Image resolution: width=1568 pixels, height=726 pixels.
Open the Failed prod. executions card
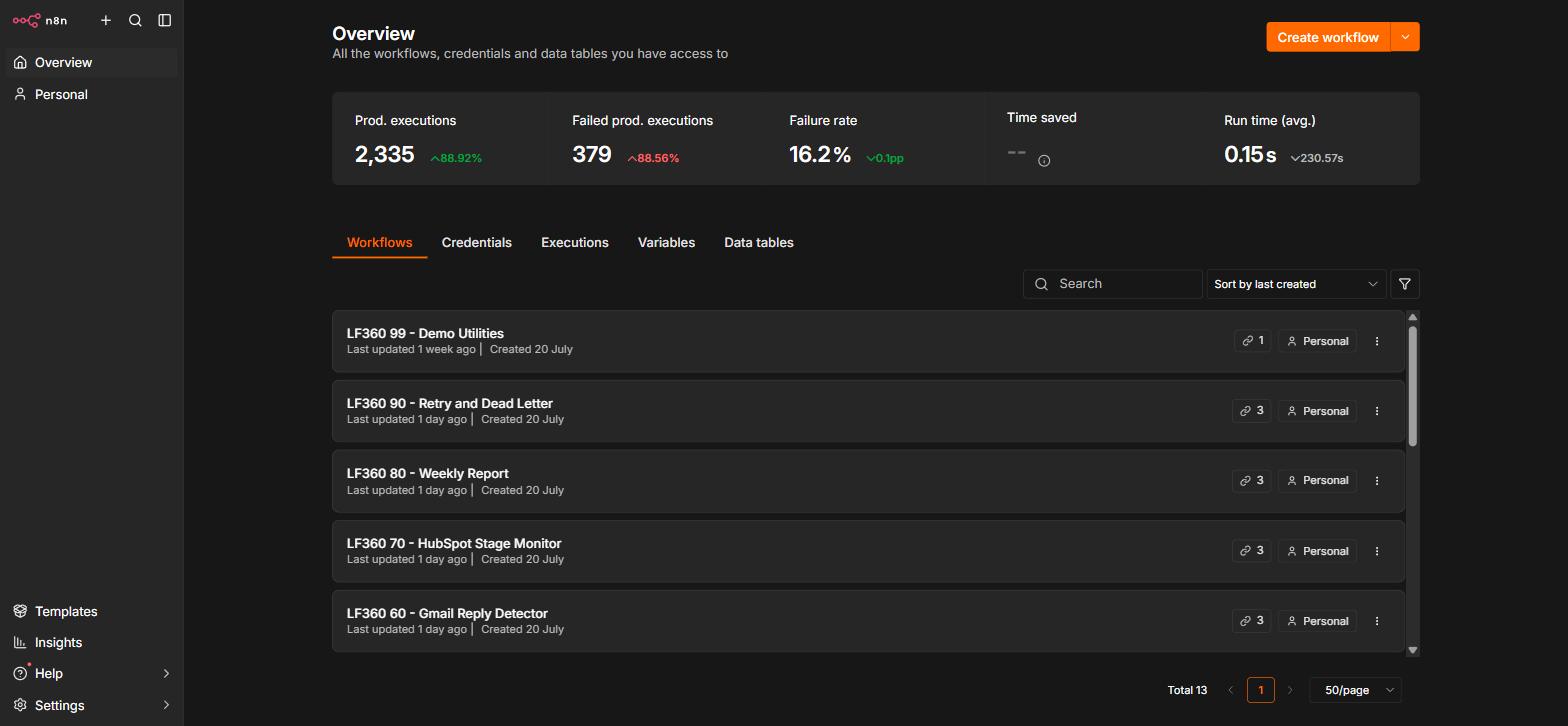click(658, 138)
